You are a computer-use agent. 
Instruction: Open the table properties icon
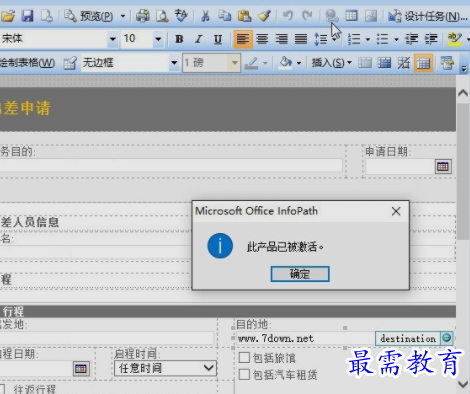coord(447,62)
